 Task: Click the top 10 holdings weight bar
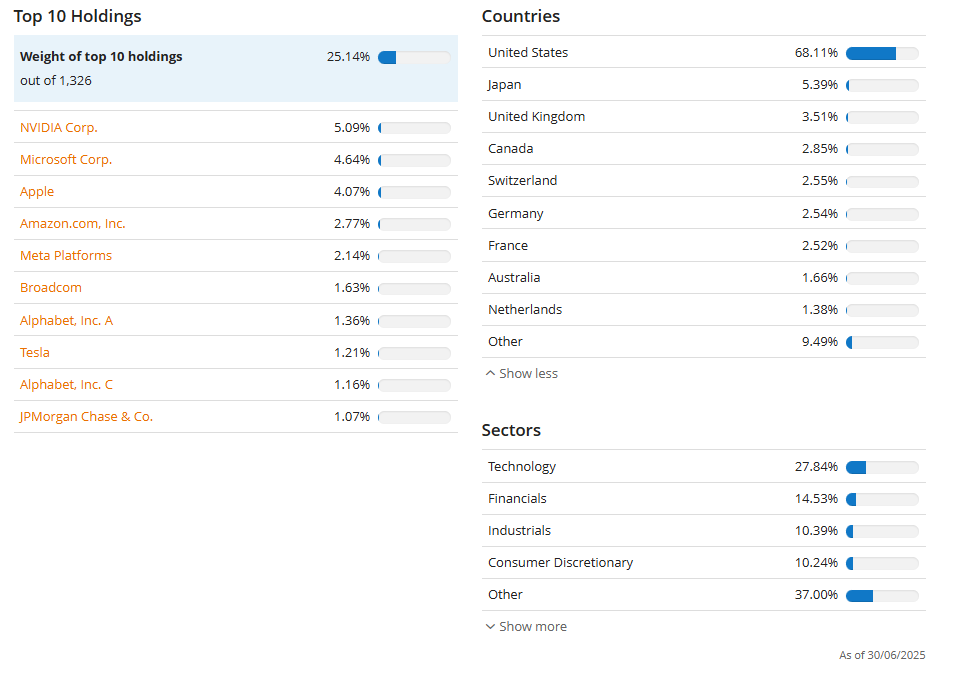pyautogui.click(x=414, y=57)
